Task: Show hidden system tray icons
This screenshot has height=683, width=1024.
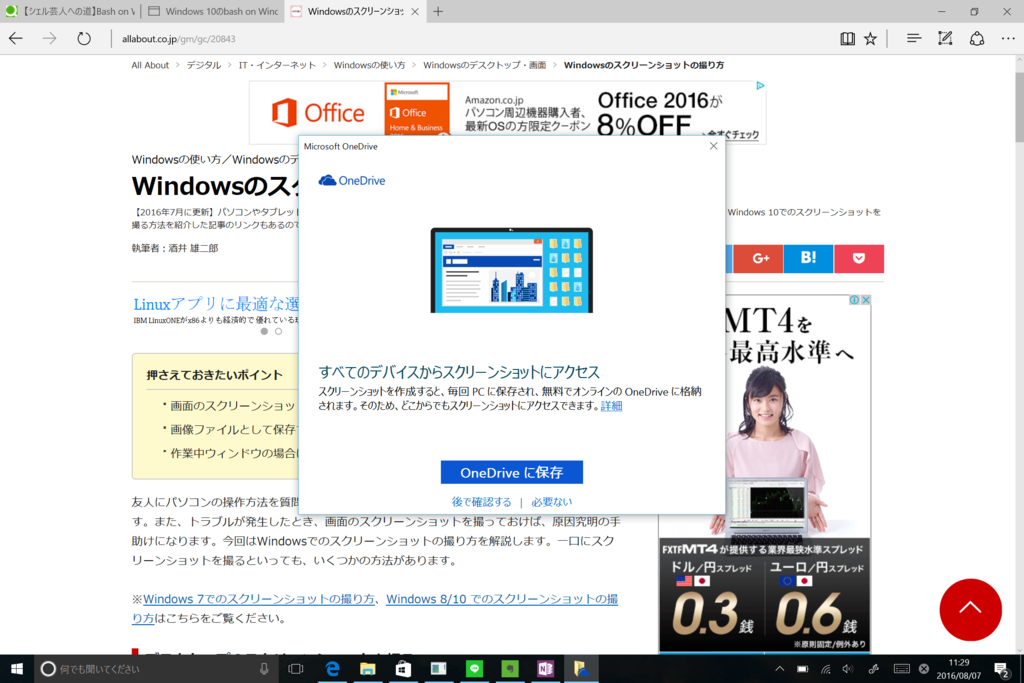Action: point(779,669)
